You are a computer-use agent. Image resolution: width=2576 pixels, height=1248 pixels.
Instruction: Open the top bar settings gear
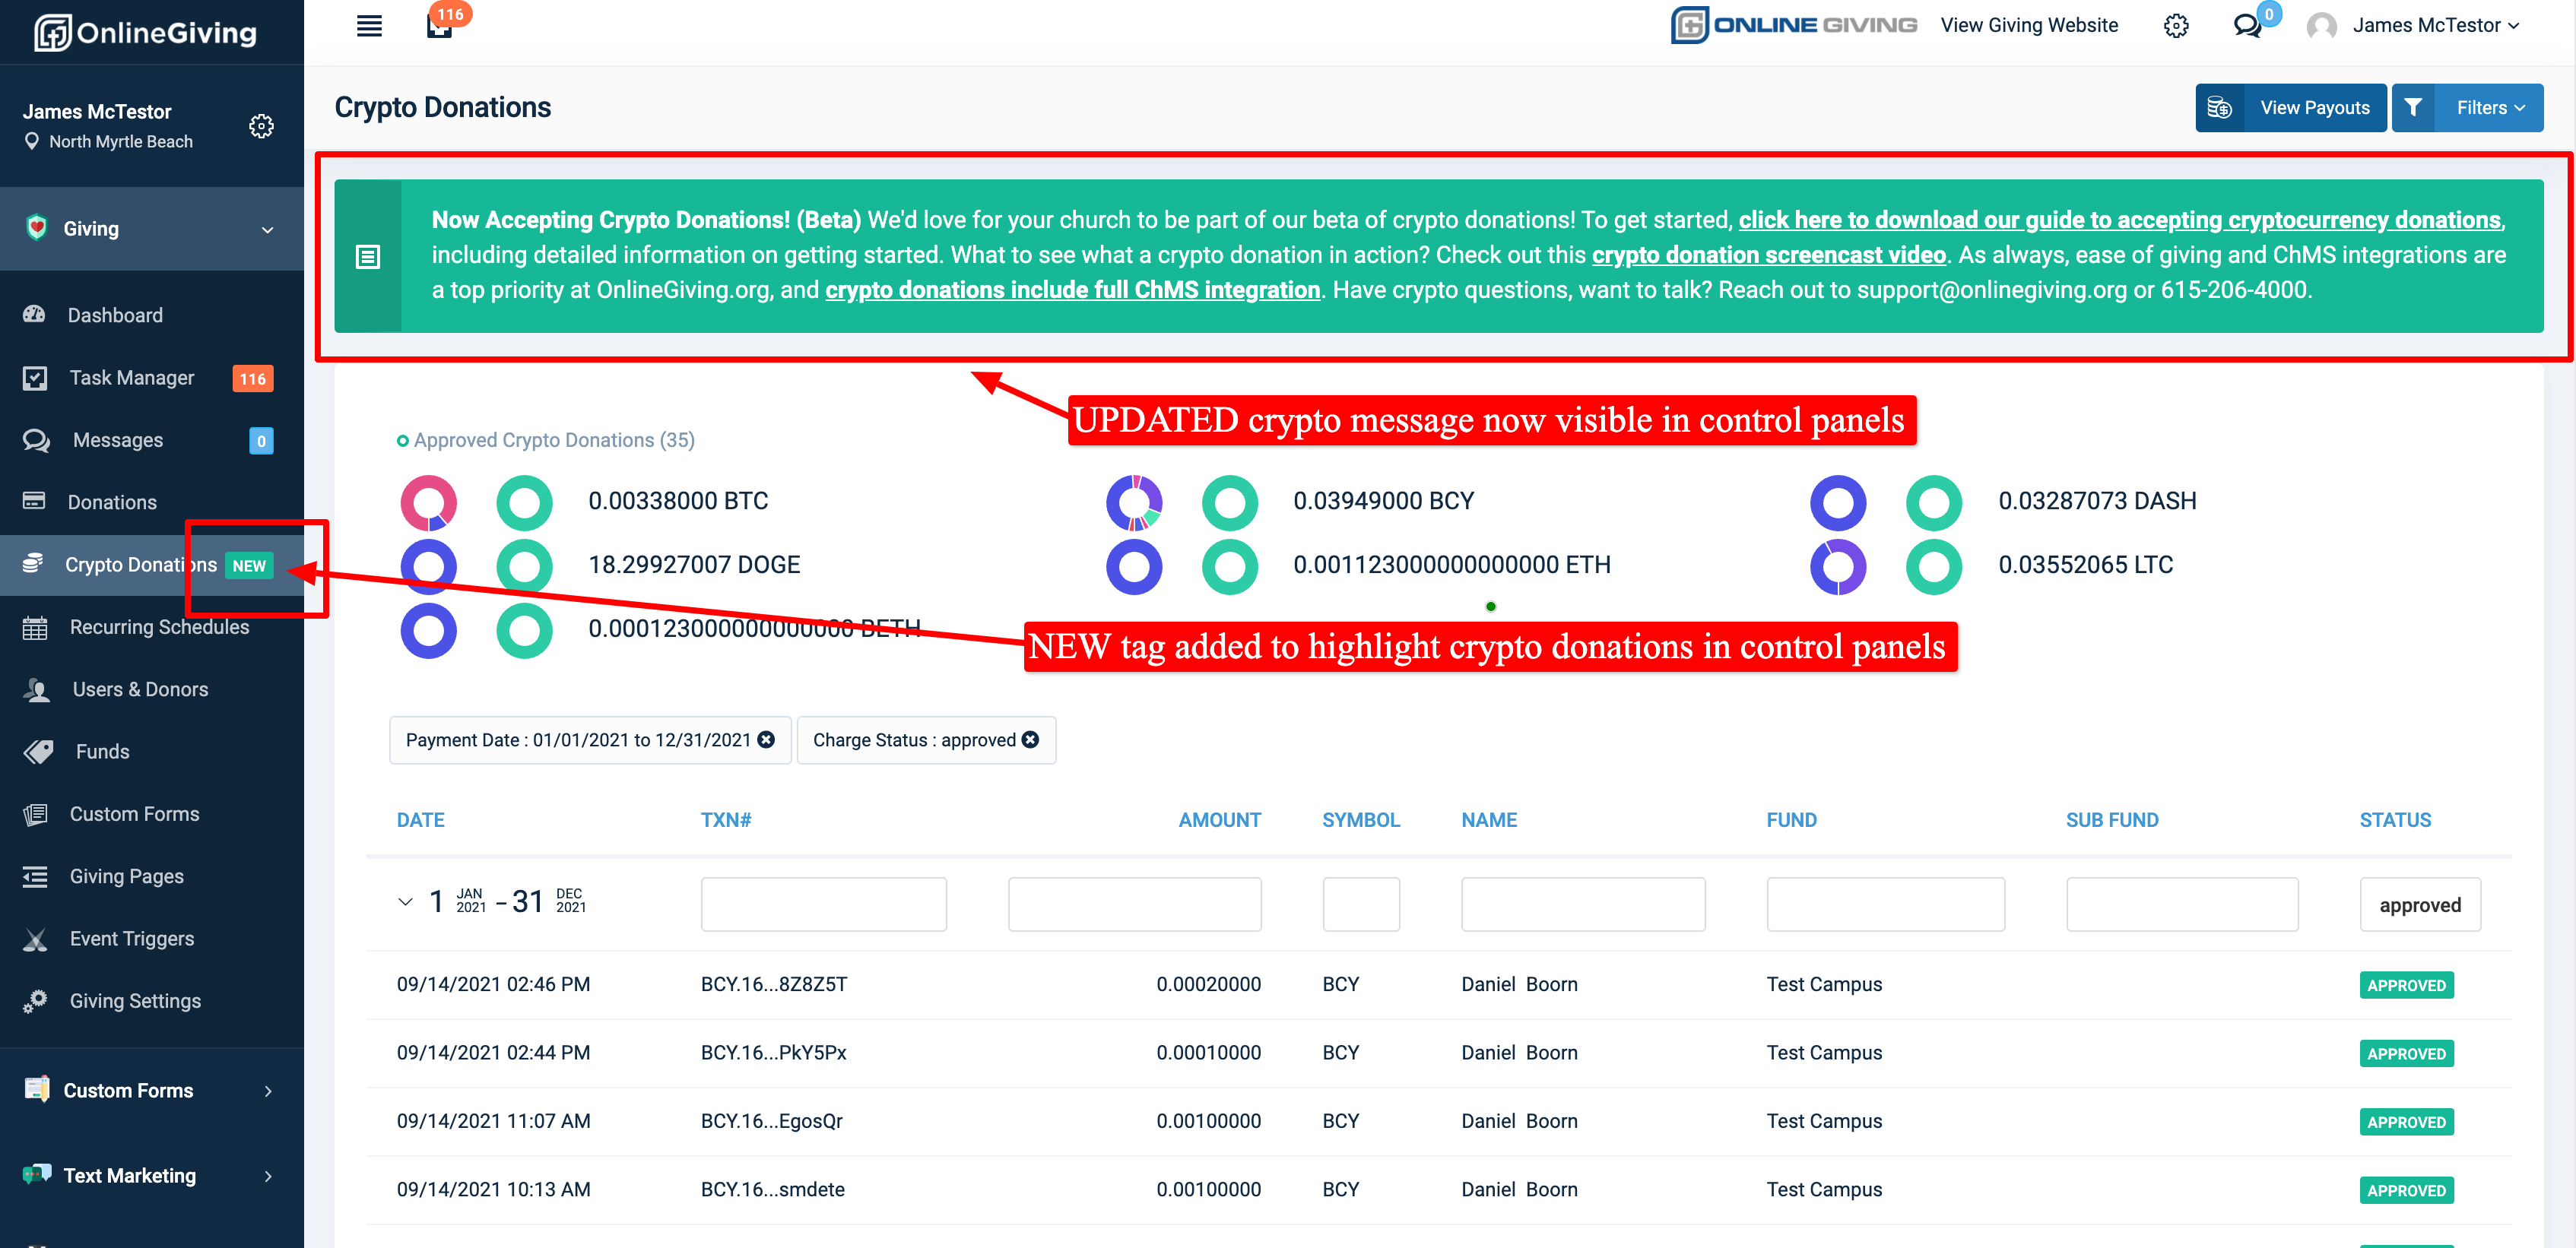click(x=2176, y=26)
